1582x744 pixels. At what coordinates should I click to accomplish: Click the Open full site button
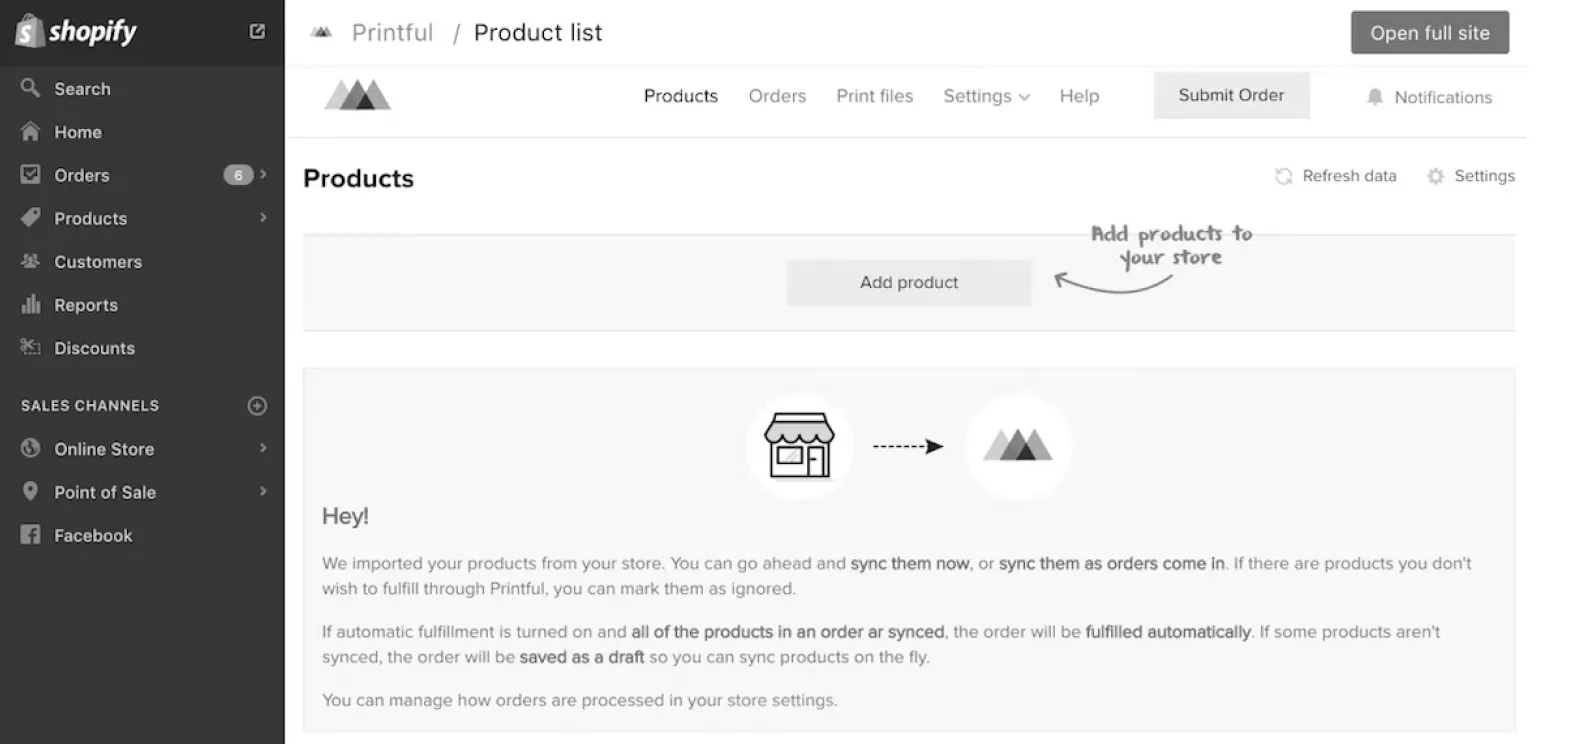[x=1429, y=33]
